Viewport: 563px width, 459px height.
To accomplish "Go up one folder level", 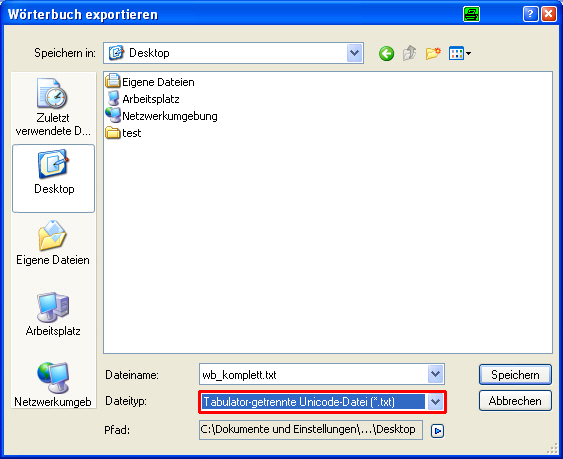I will [409, 54].
